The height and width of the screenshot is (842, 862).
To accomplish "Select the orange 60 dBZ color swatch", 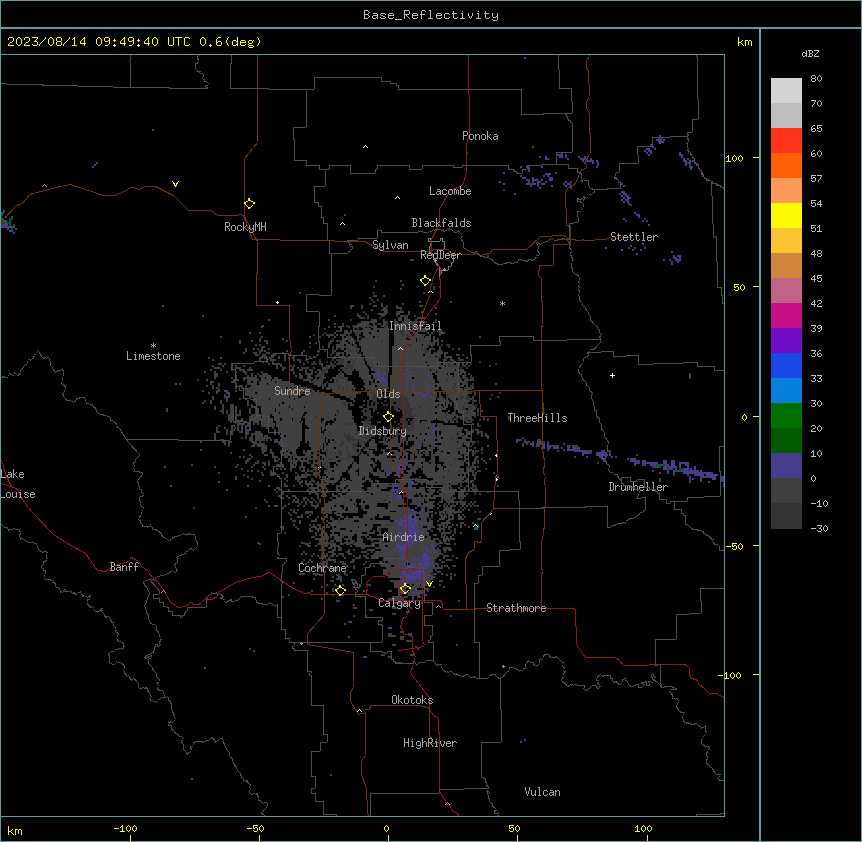I will (786, 165).
